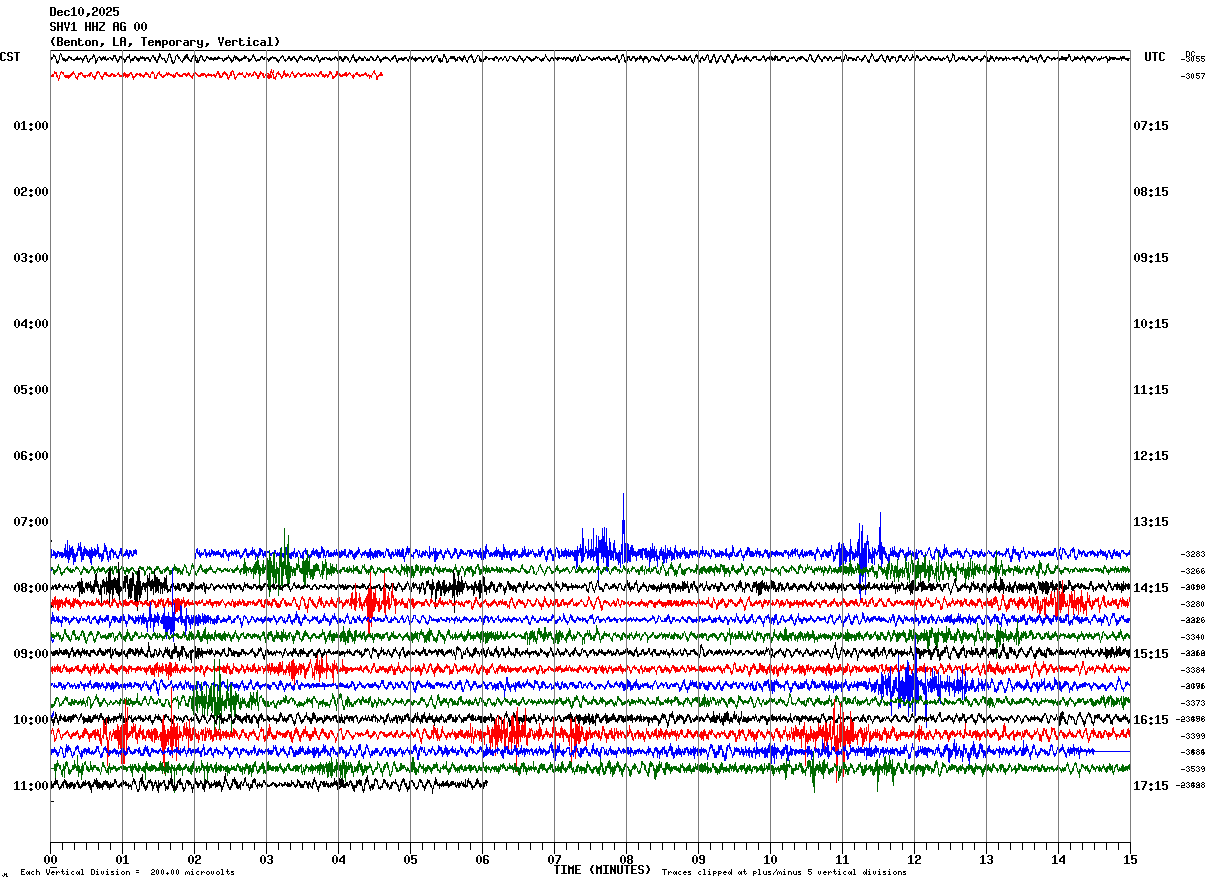Select the Benton, LA, Temporary, Vertical subtitle
This screenshot has width=1210, height=886.
click(x=165, y=42)
